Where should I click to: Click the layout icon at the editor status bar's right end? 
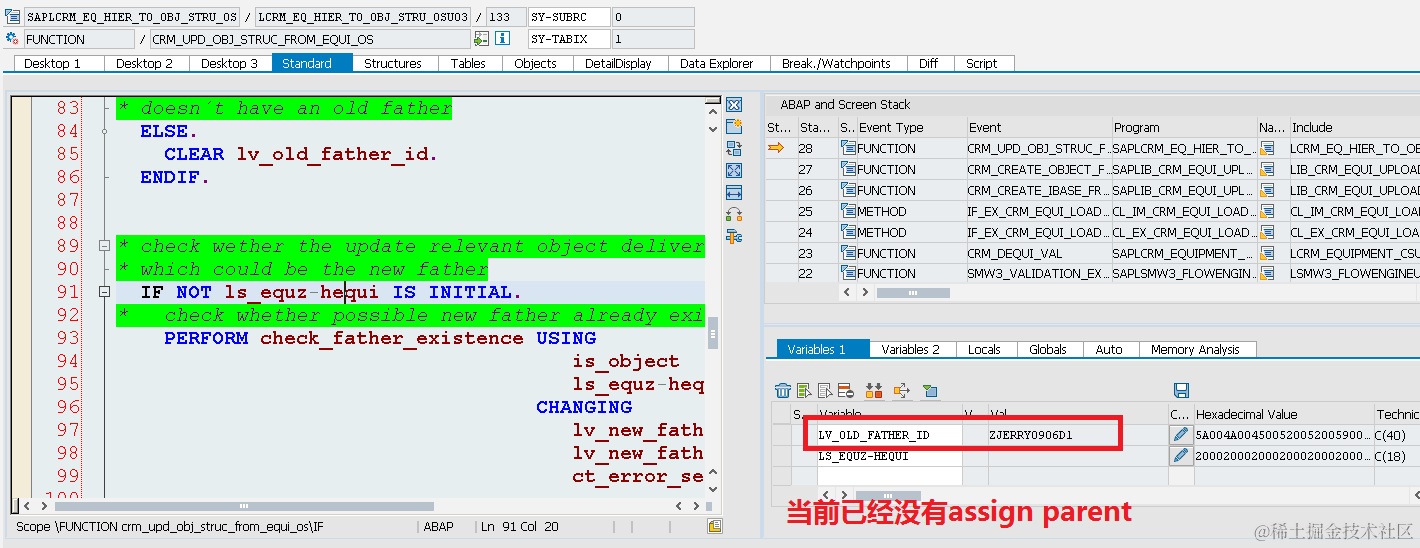pos(714,526)
